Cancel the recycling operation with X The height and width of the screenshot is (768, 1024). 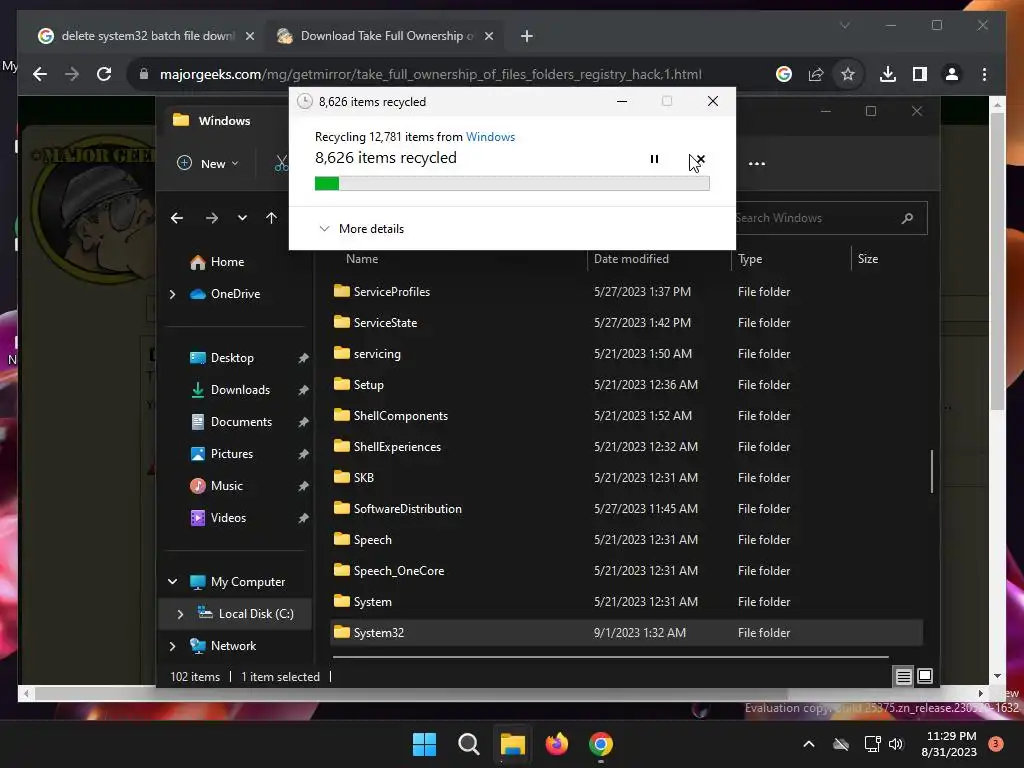(701, 159)
